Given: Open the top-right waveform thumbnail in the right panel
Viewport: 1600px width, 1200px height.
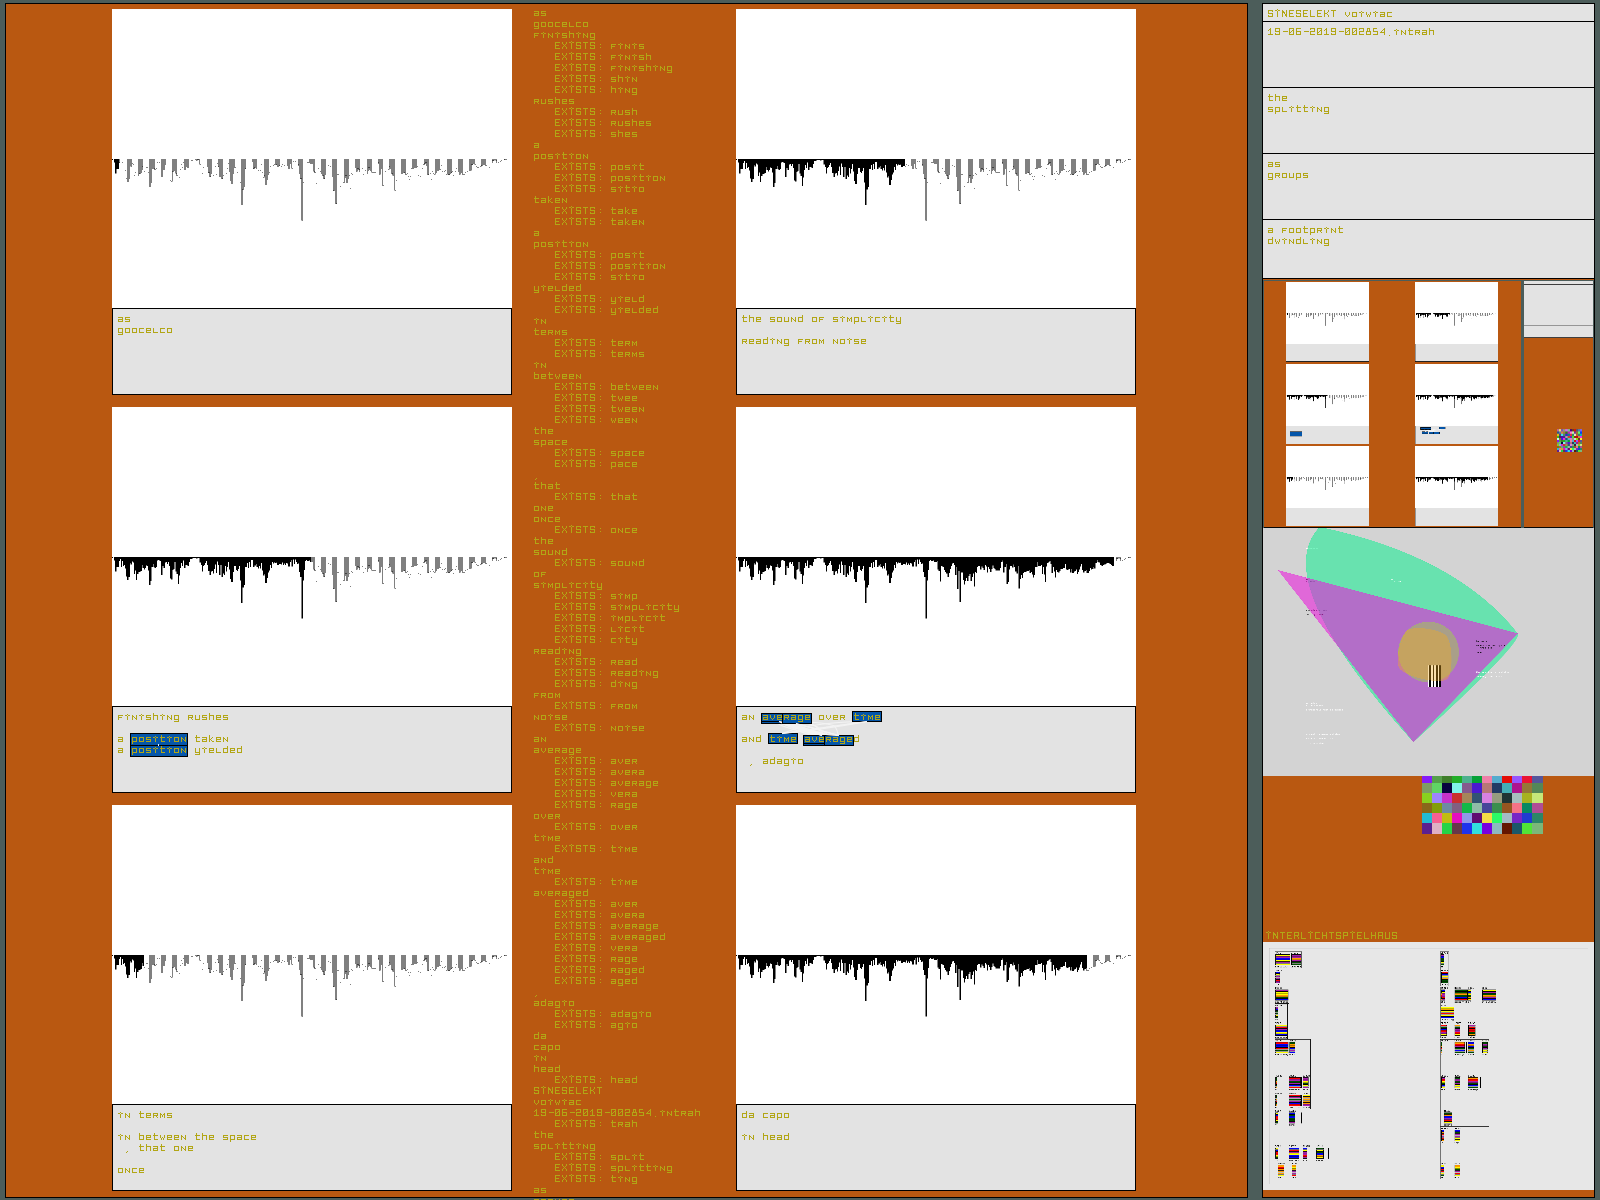Looking at the screenshot, I should point(1456,321).
